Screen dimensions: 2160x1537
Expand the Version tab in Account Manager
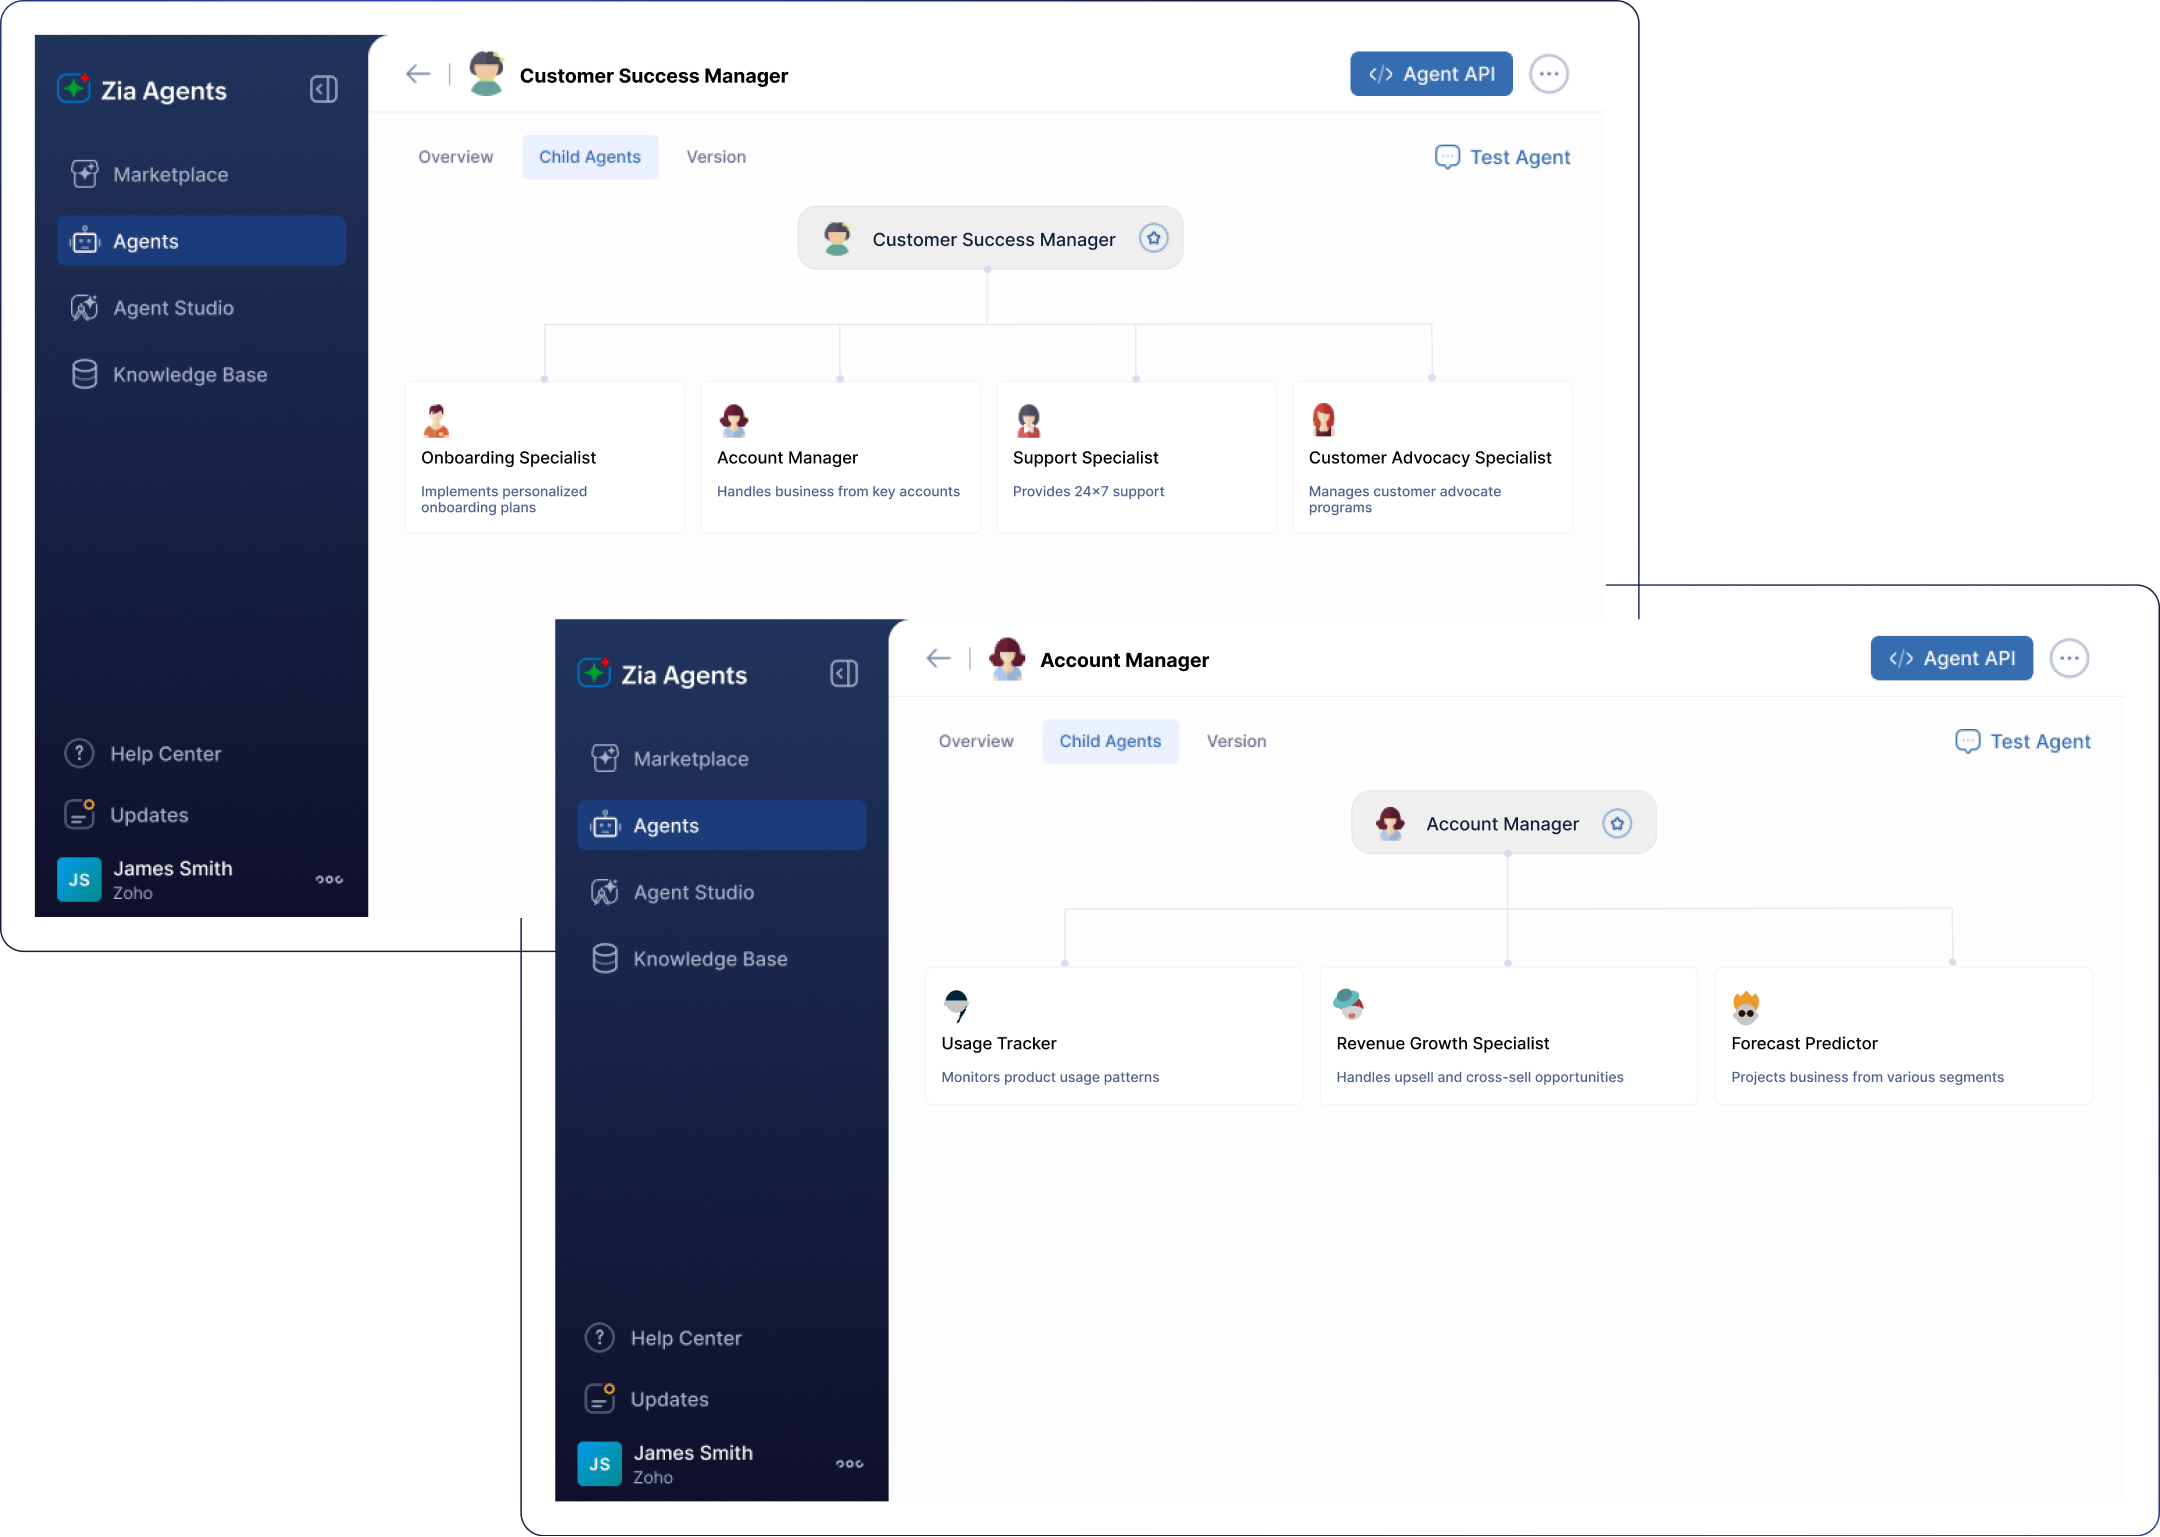pos(1235,740)
